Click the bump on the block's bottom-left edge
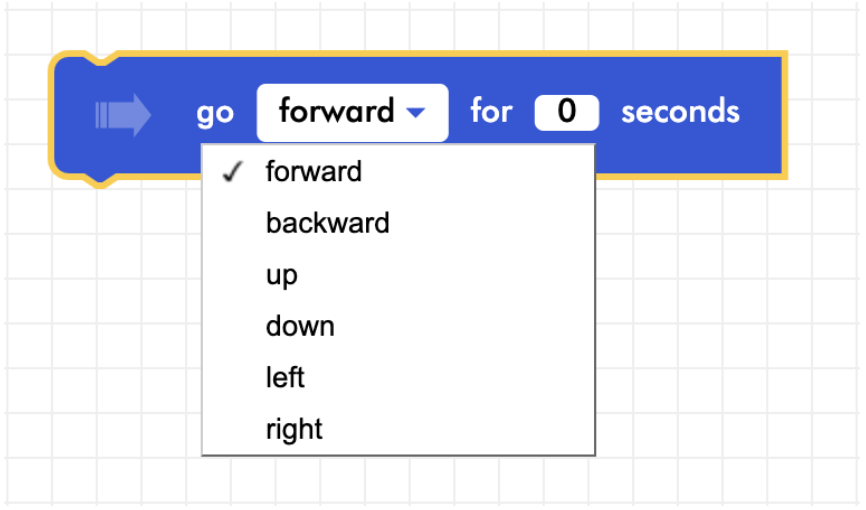 tap(101, 180)
